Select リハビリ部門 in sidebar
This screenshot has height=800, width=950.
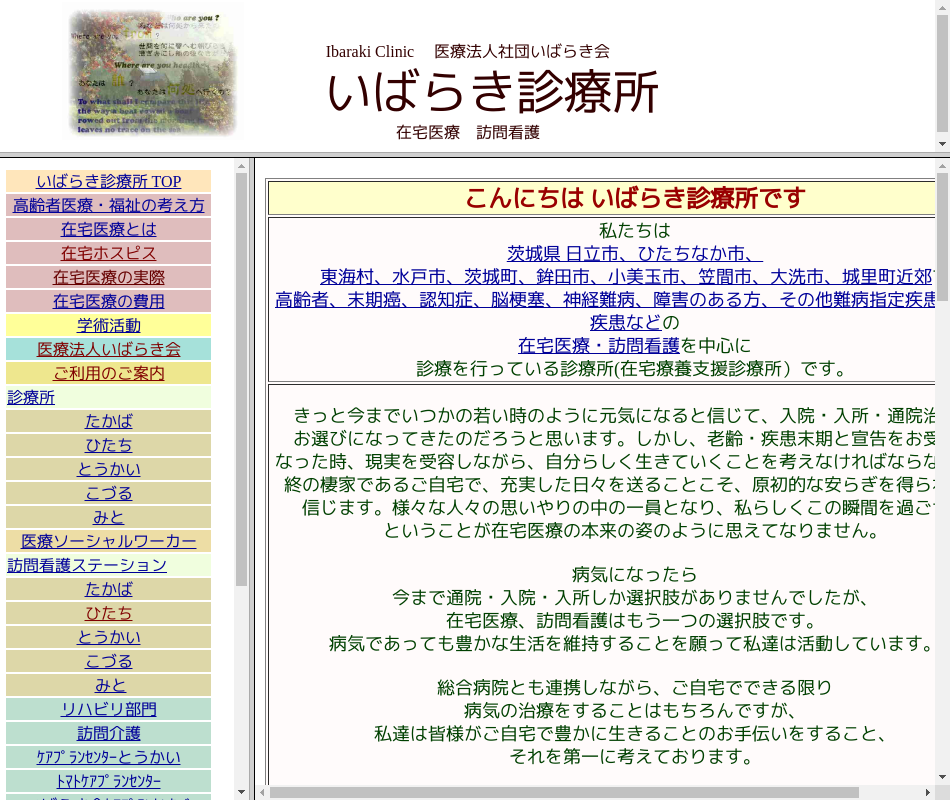108,709
